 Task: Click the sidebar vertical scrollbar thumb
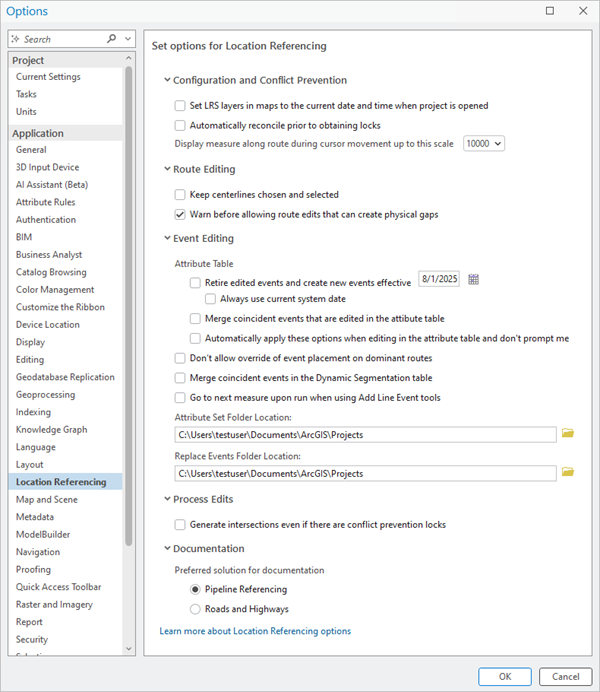coord(128,306)
